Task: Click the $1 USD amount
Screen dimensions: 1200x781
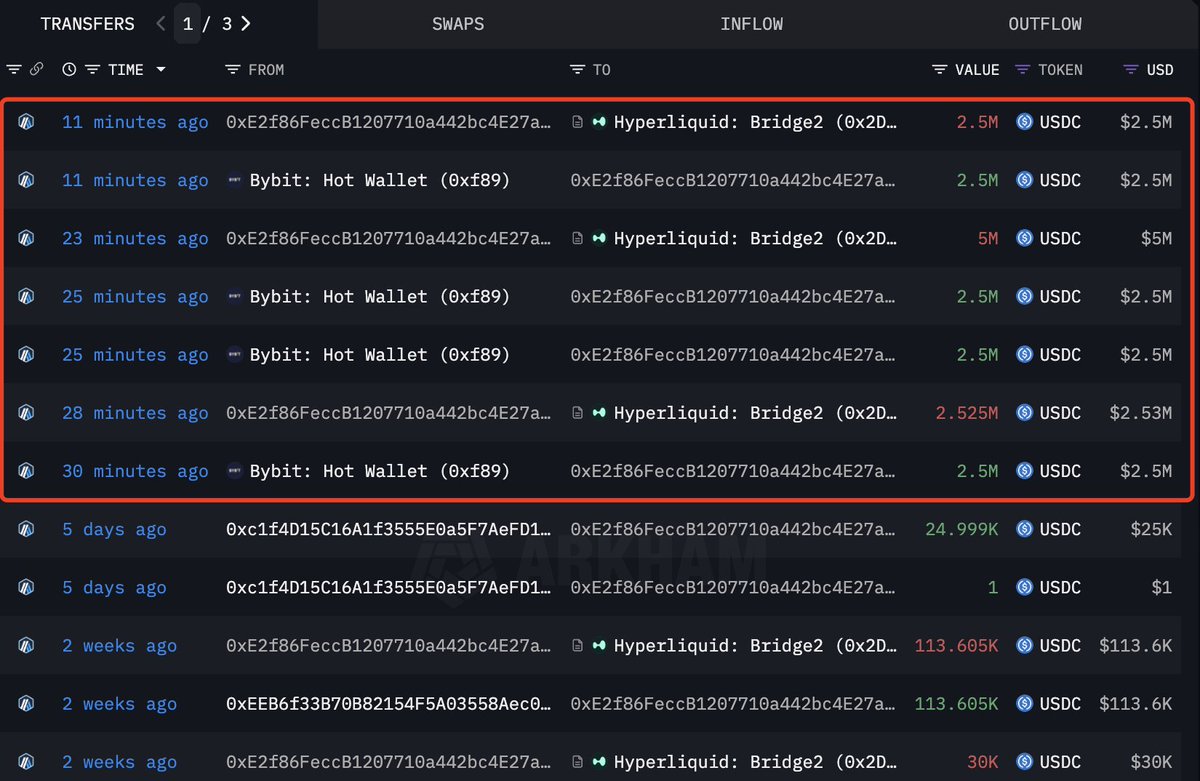Action: pos(1161,588)
